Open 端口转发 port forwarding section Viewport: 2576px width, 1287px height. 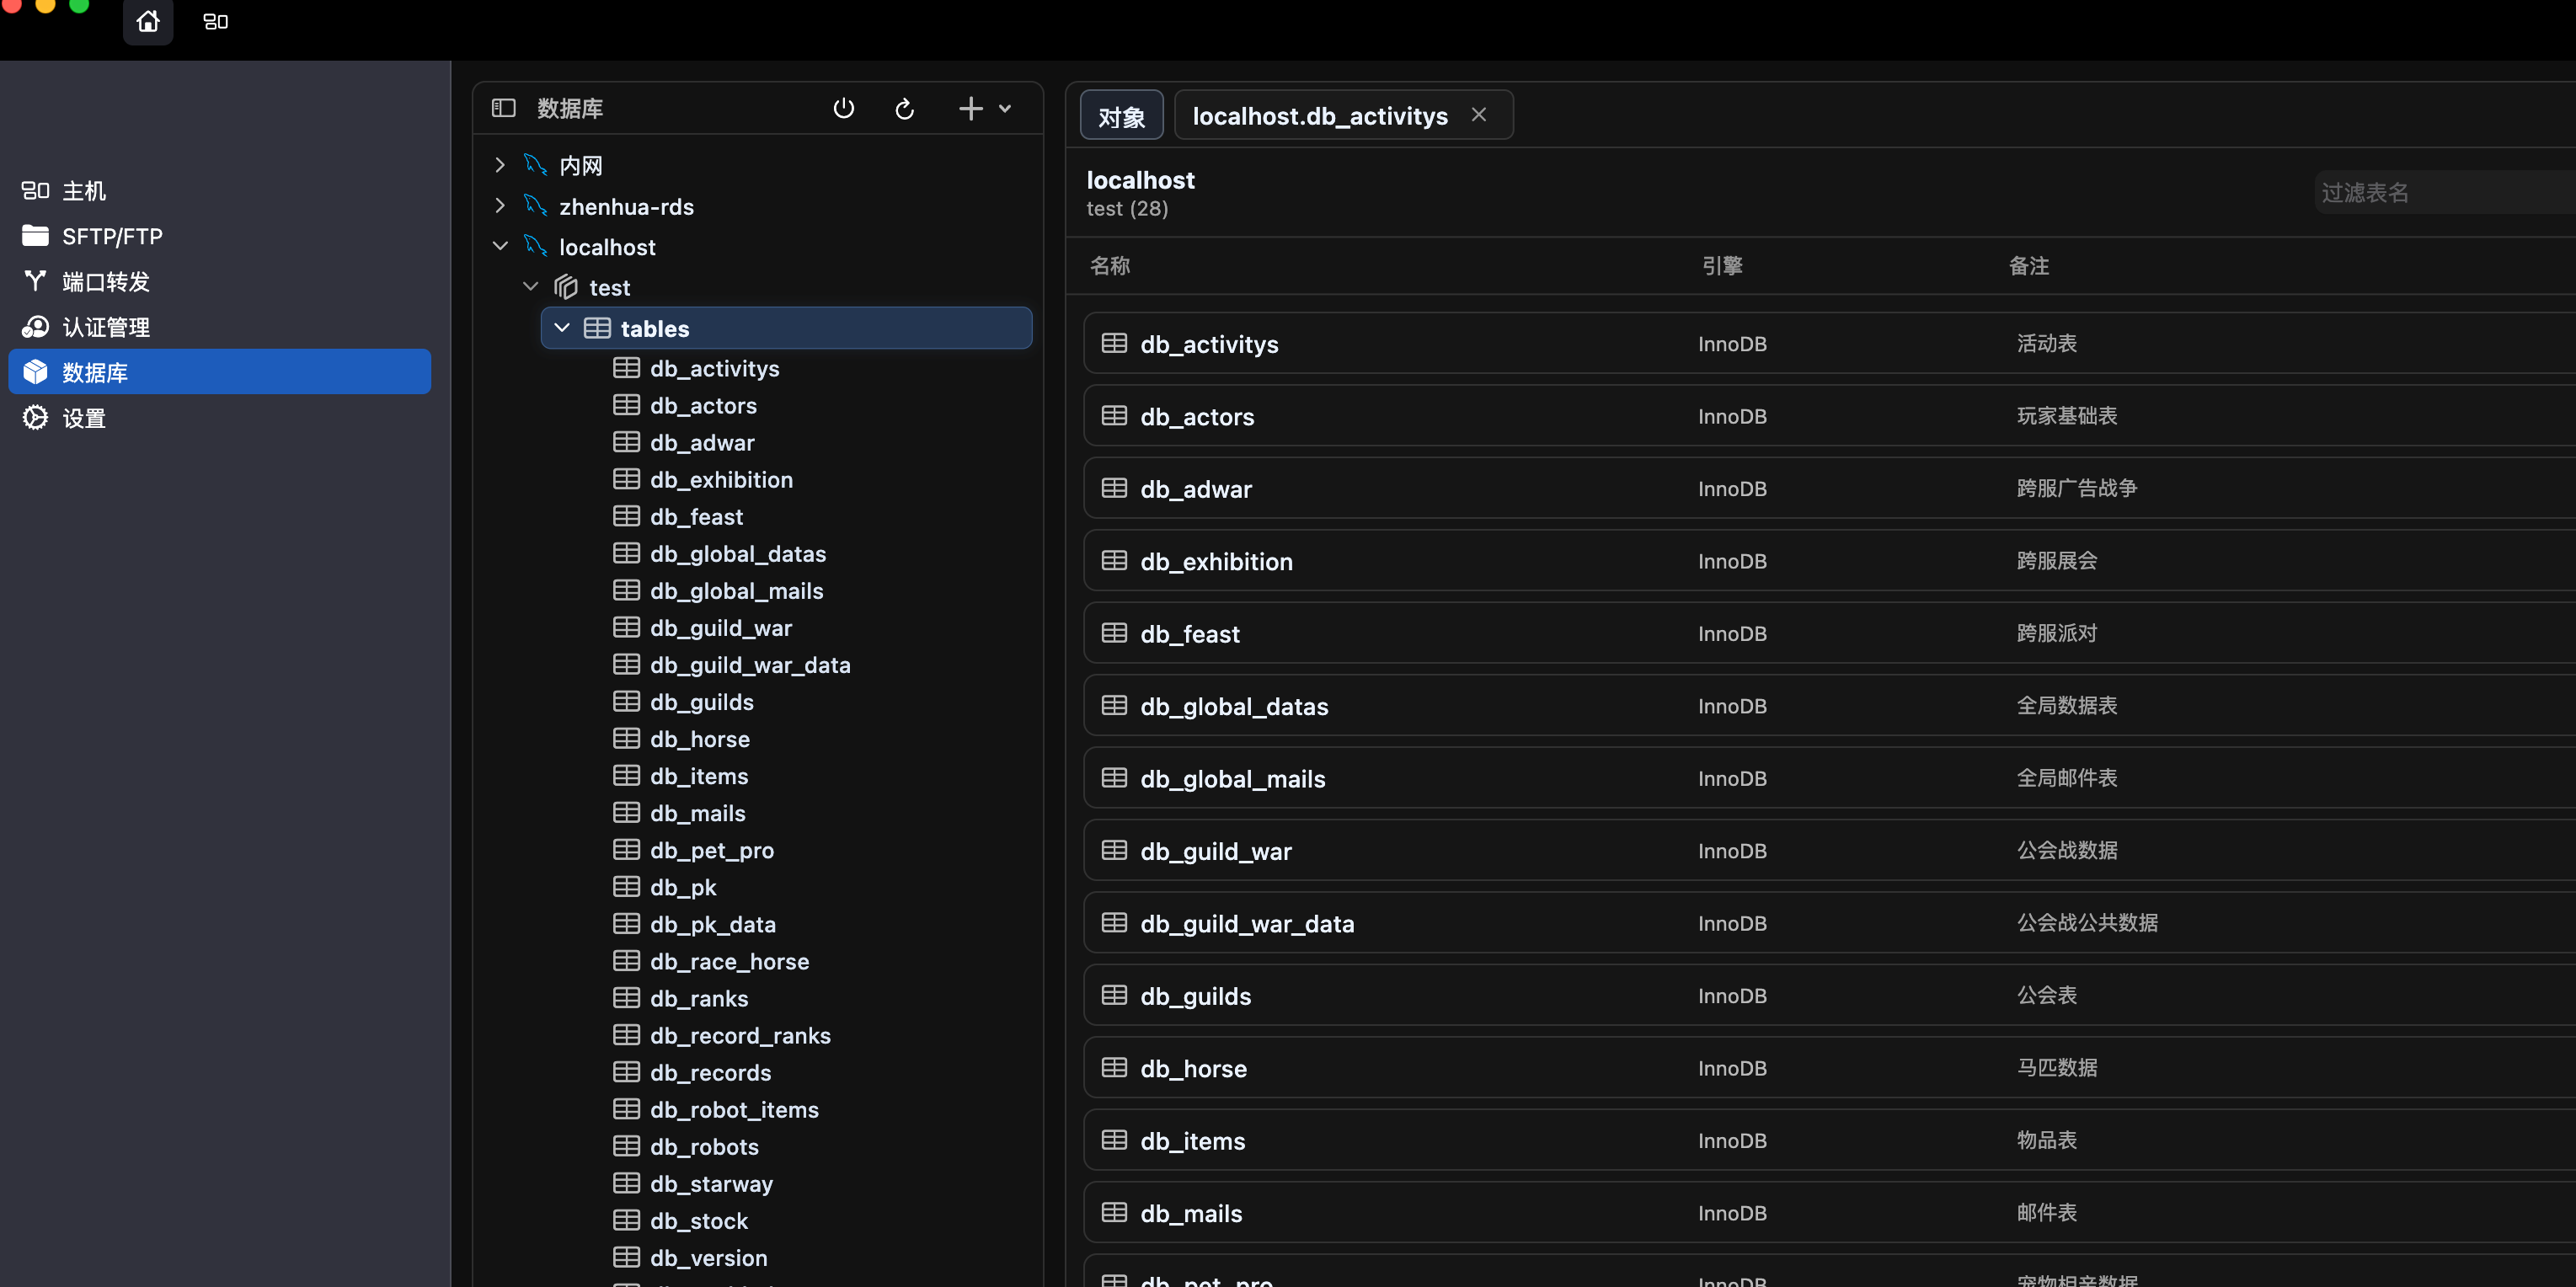105,282
